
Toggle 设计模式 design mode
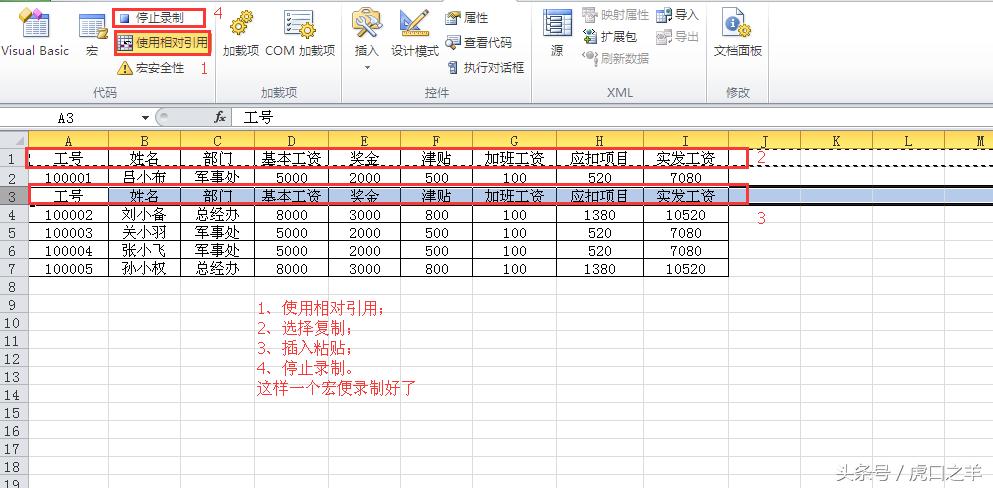coord(415,33)
